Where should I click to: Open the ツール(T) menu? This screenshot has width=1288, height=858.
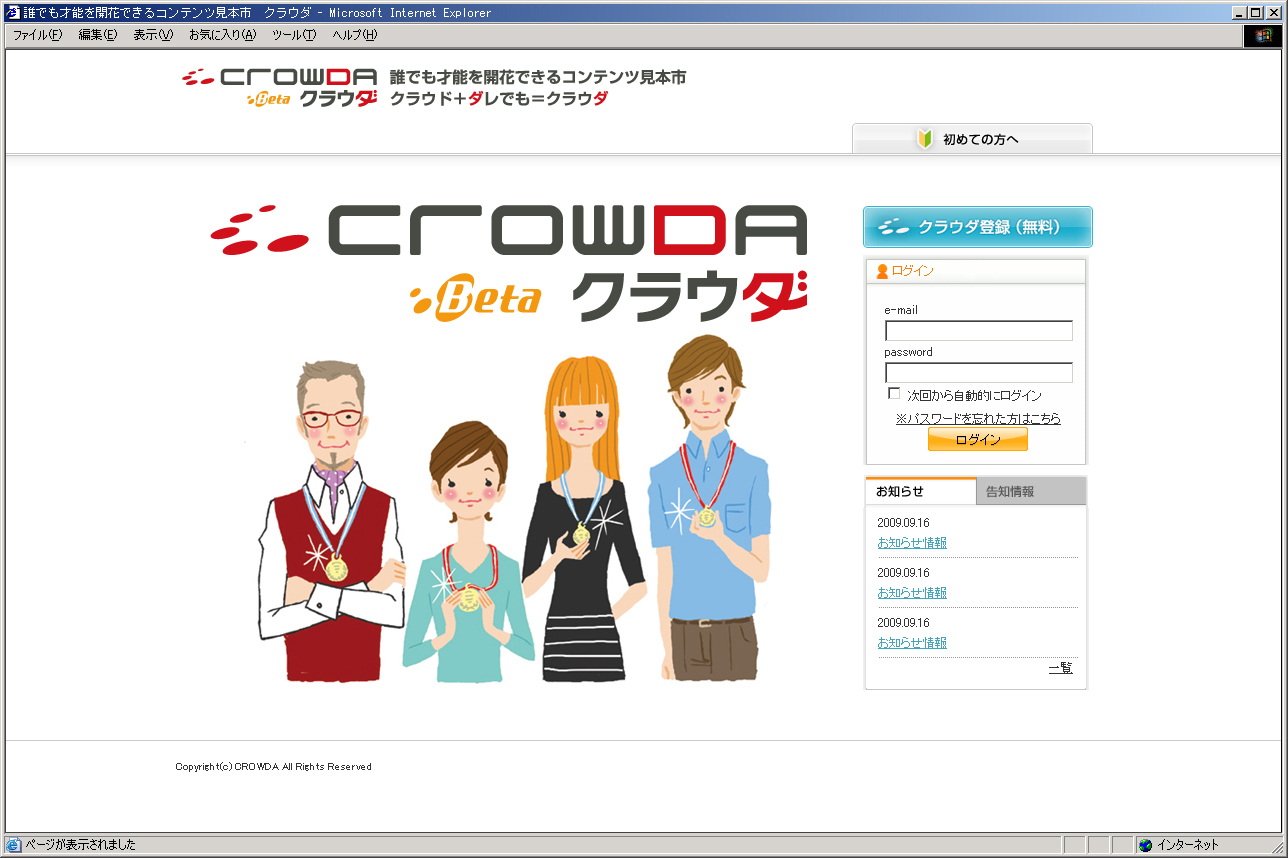(x=294, y=35)
